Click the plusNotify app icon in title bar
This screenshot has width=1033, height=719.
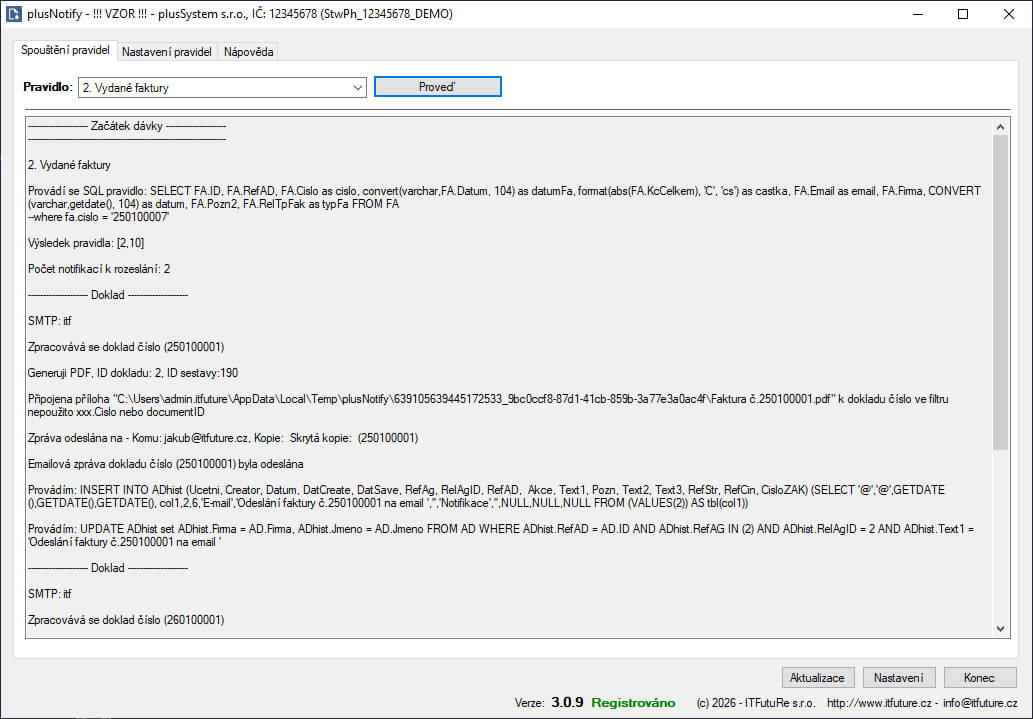coord(14,14)
